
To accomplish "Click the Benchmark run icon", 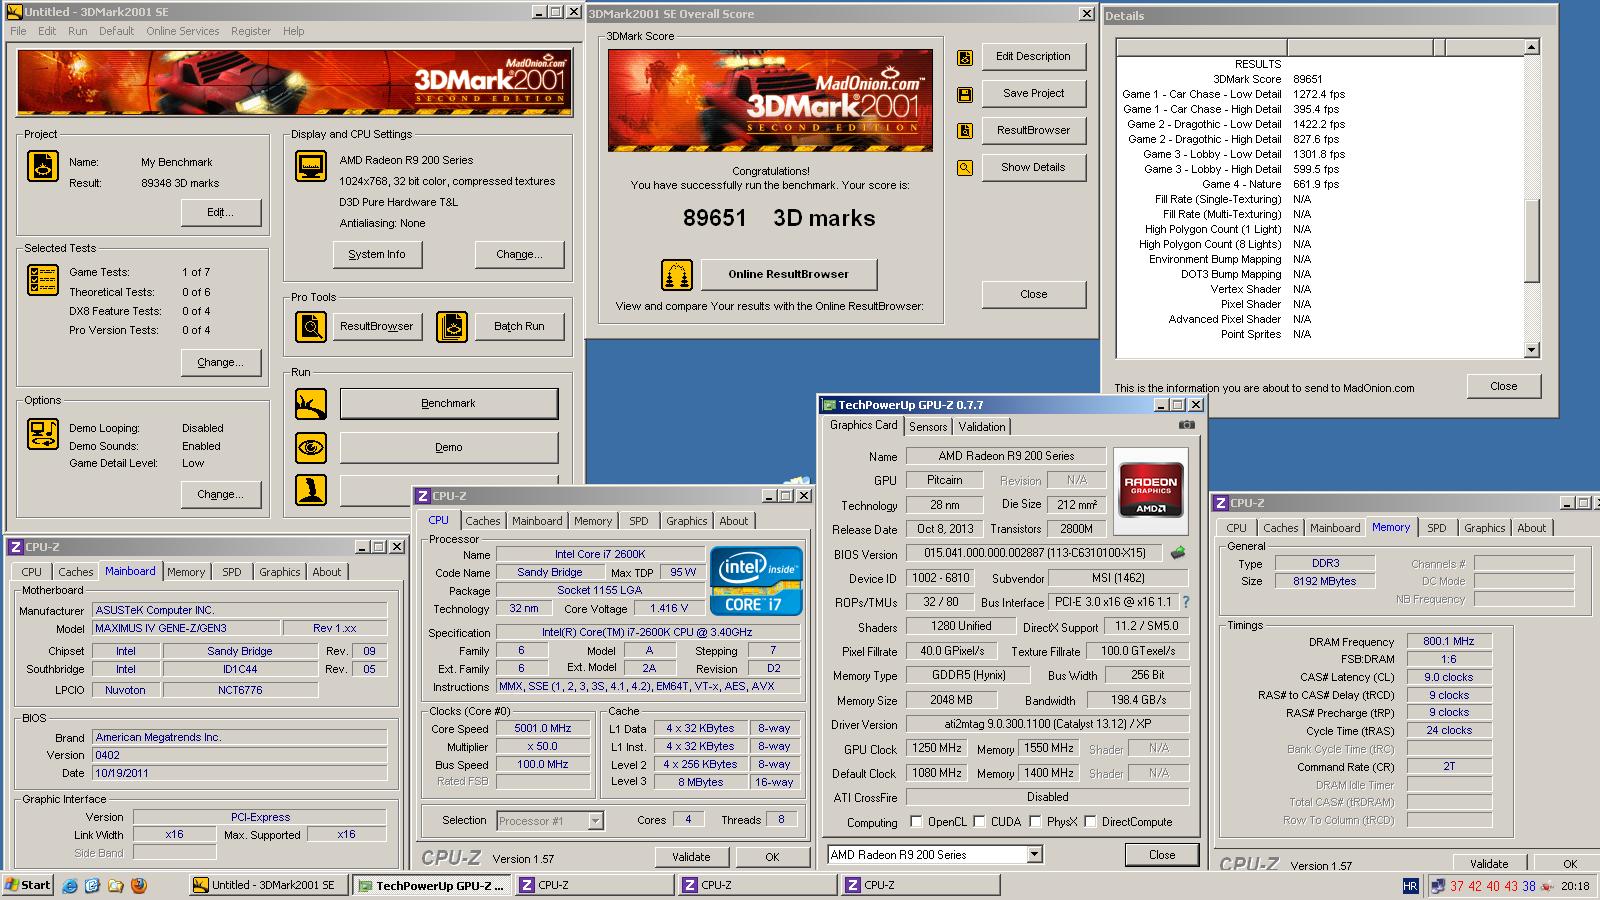I will click(x=311, y=404).
